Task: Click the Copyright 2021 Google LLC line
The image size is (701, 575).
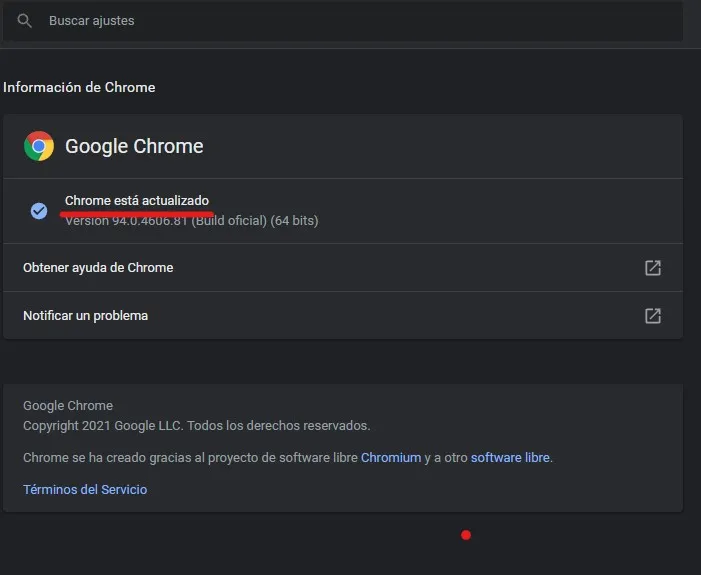Action: 197,425
